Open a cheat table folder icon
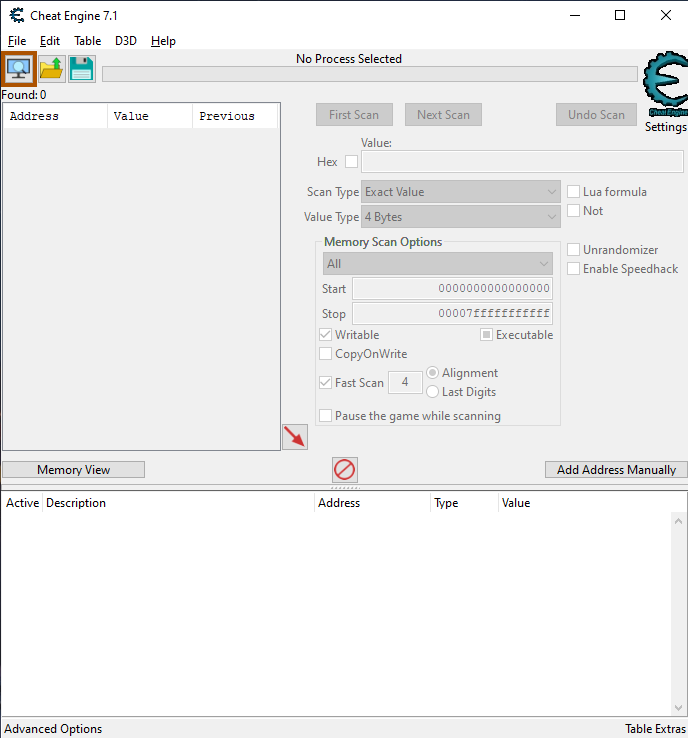 pos(51,69)
